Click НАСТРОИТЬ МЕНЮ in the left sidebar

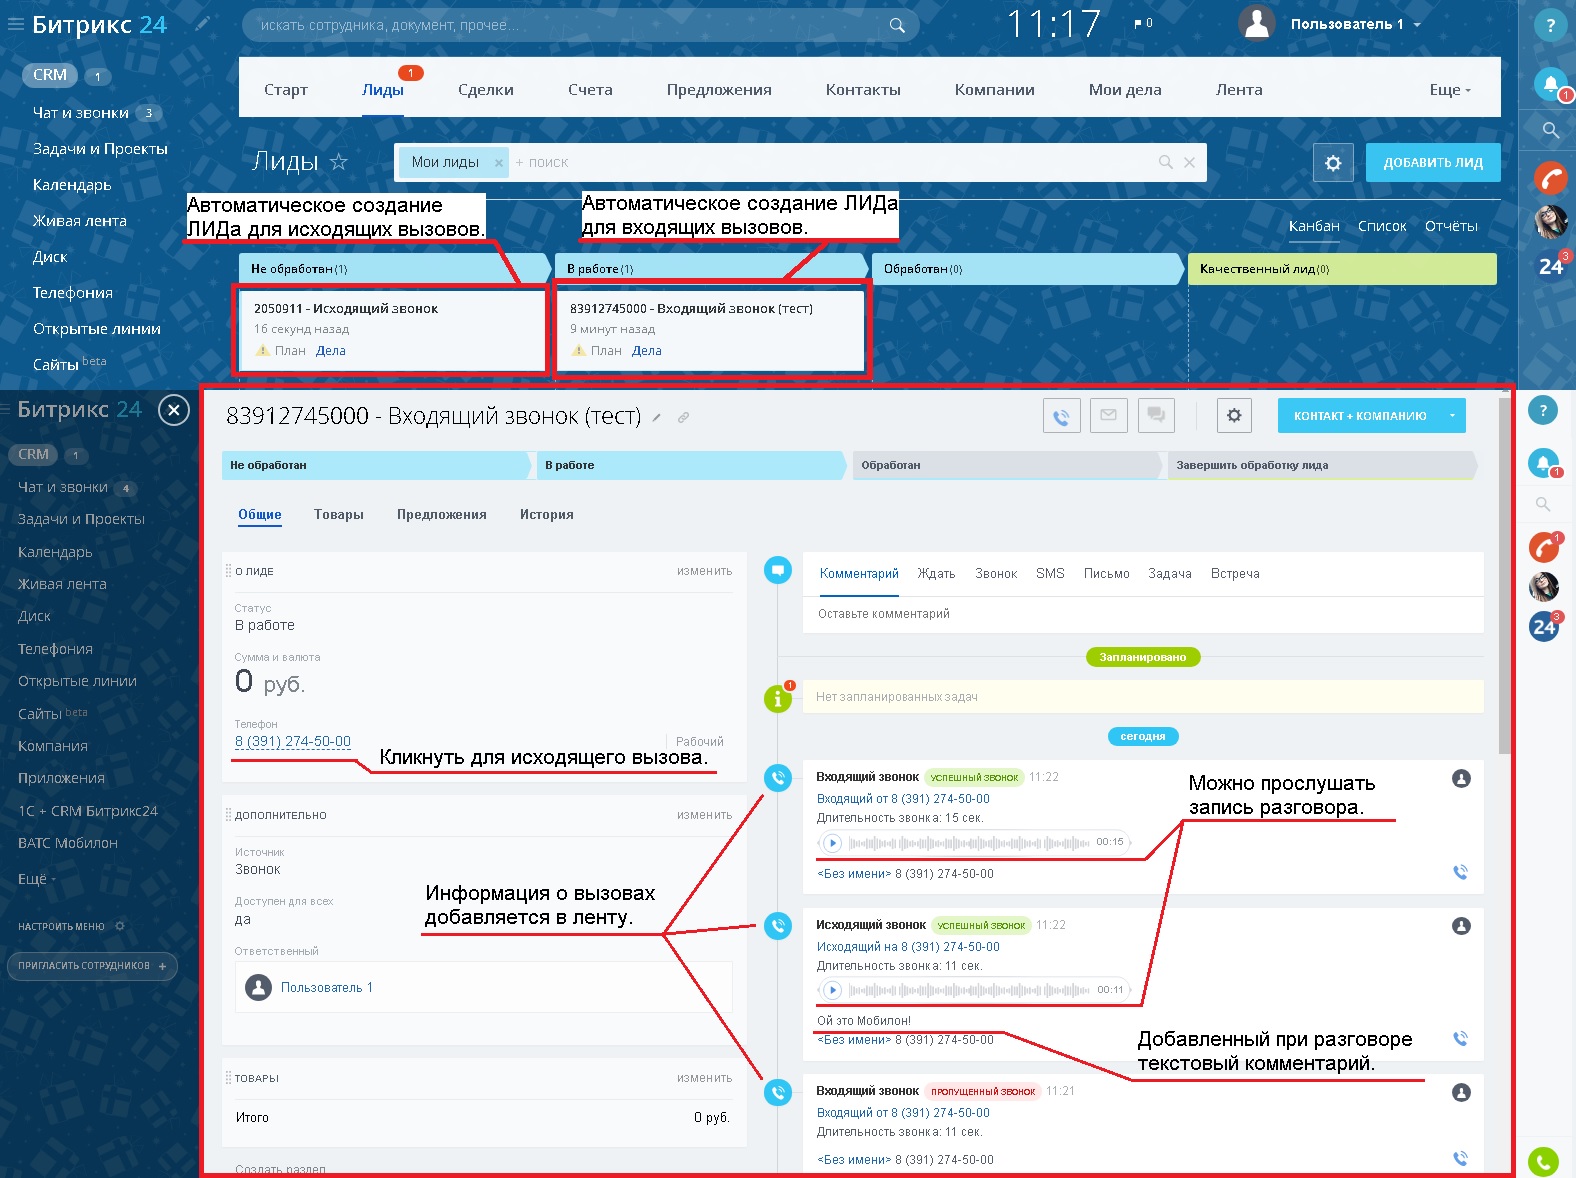point(62,927)
